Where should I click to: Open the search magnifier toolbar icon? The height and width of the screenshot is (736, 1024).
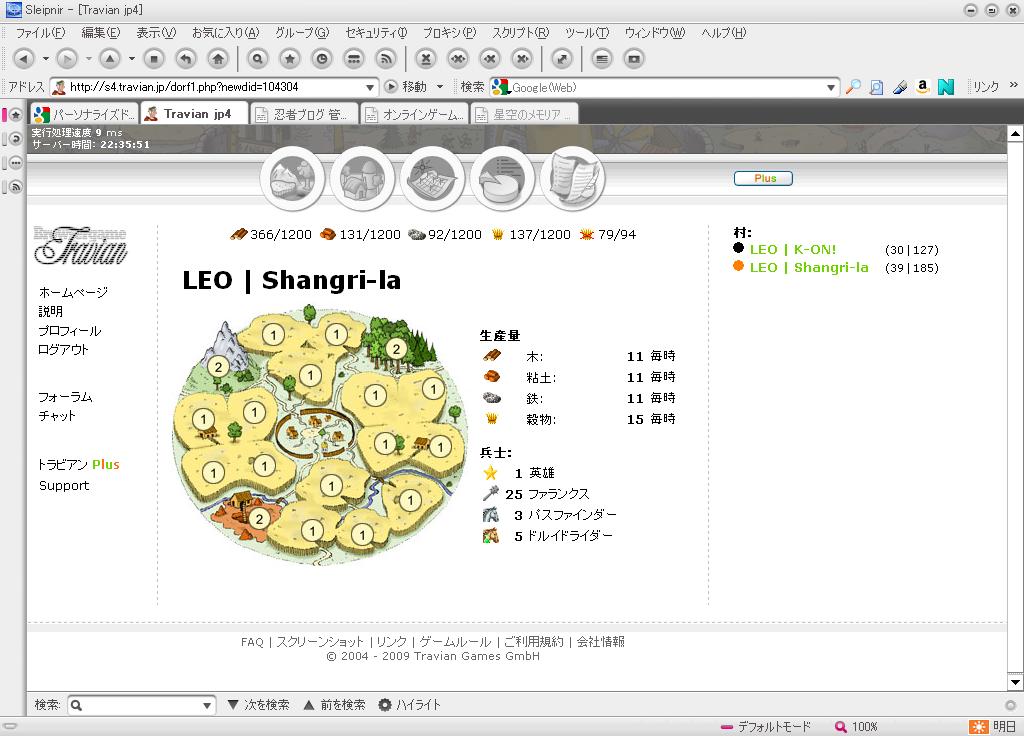258,59
